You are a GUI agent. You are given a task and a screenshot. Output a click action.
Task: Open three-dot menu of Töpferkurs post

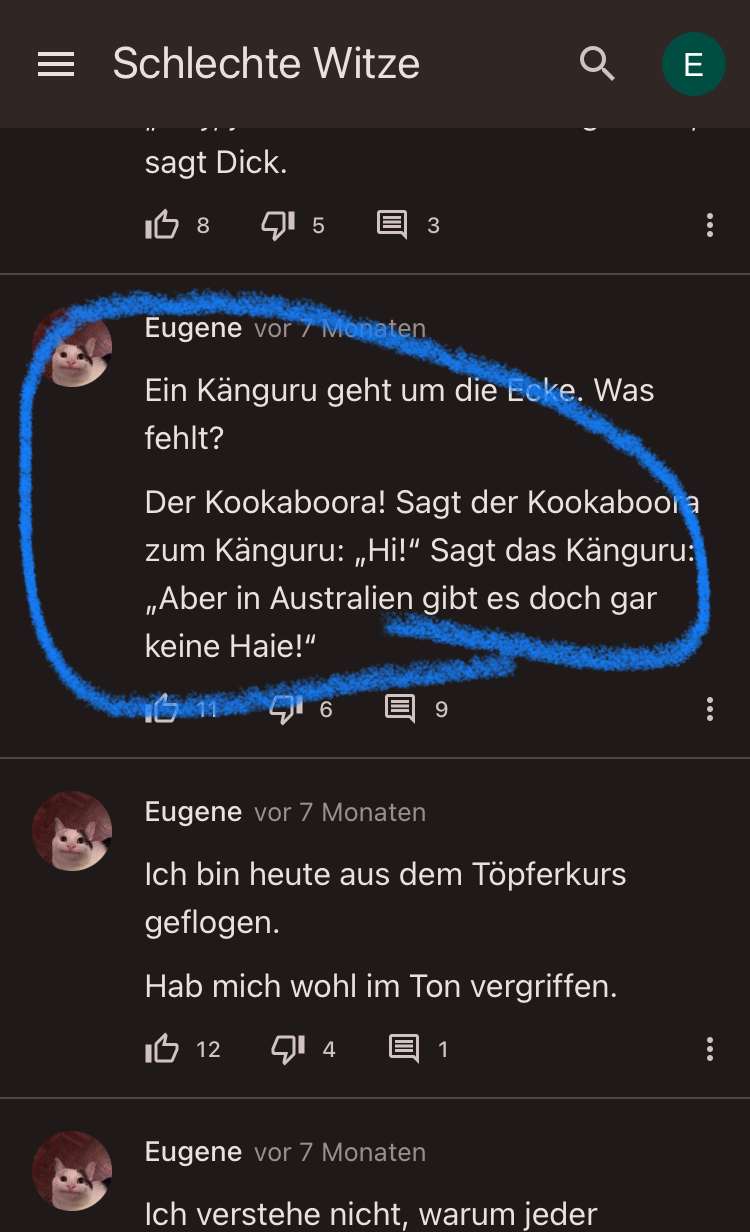click(710, 1049)
